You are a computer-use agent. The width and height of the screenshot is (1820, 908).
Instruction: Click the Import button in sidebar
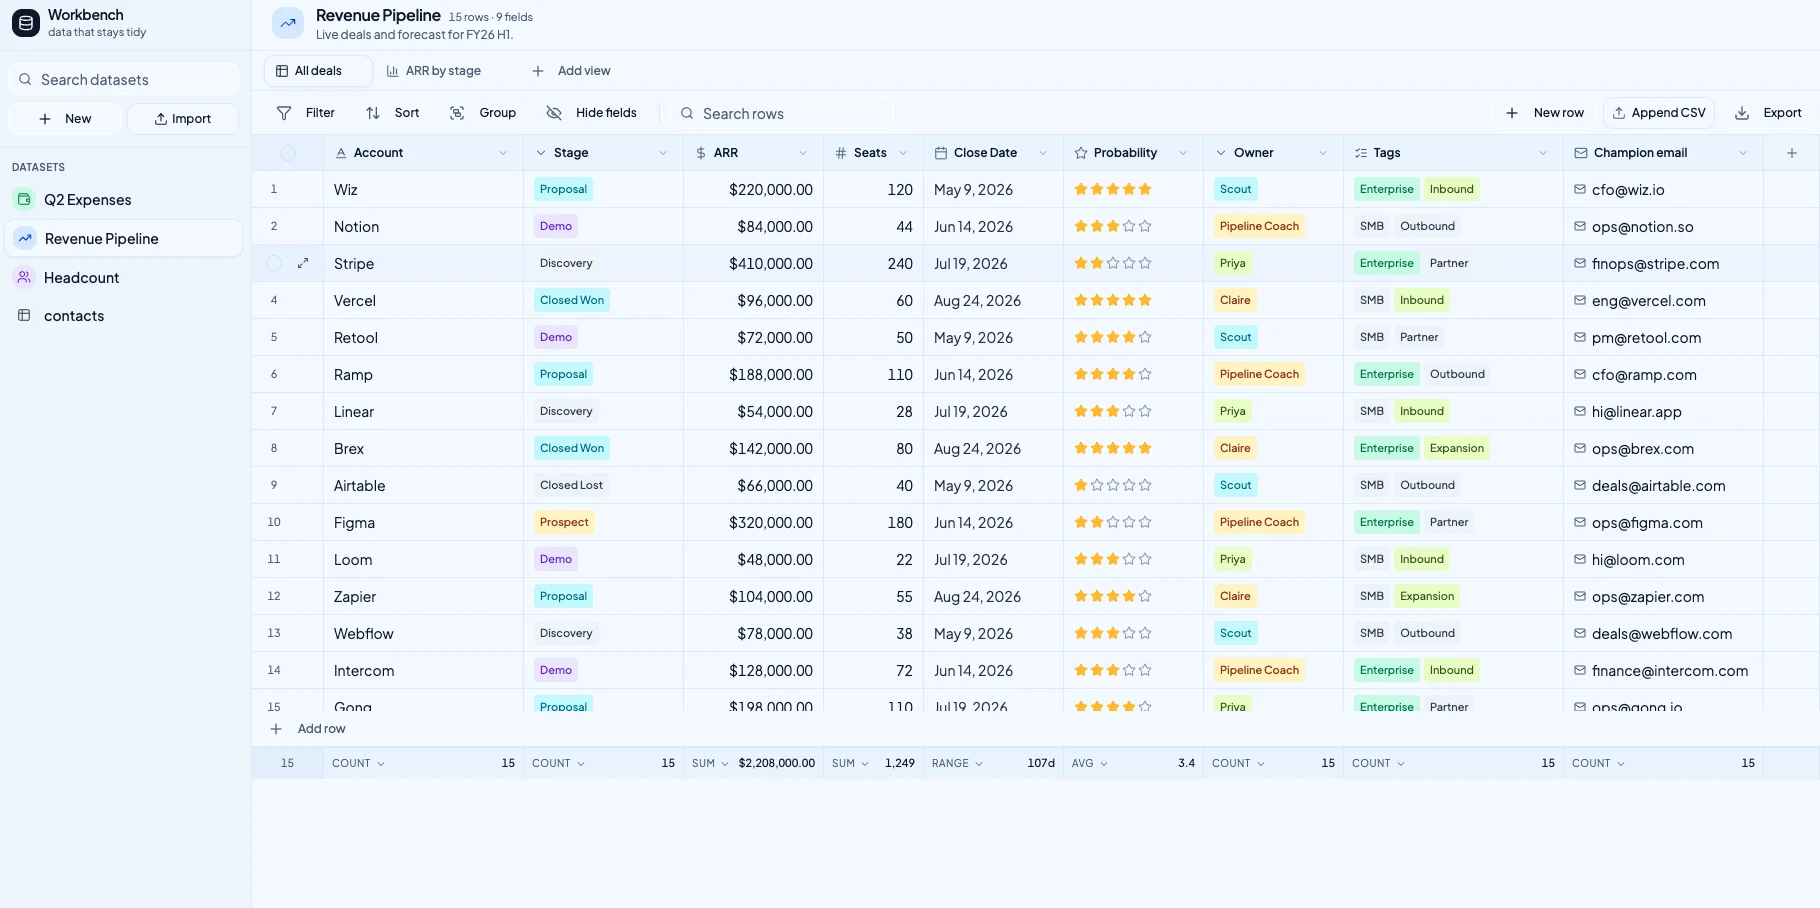[x=183, y=119]
